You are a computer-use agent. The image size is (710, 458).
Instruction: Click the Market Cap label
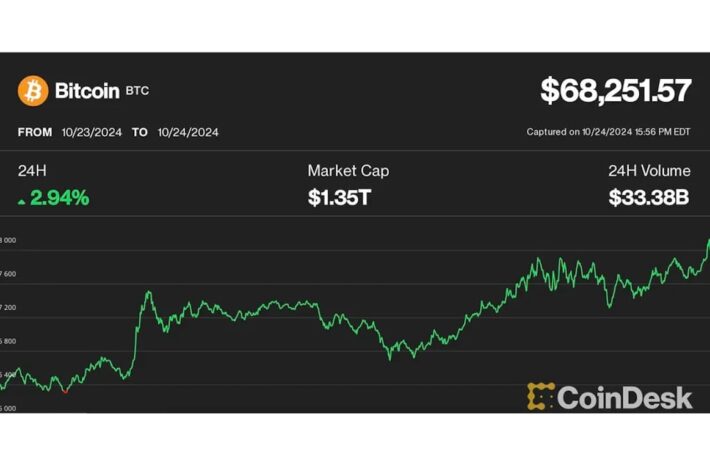(348, 171)
